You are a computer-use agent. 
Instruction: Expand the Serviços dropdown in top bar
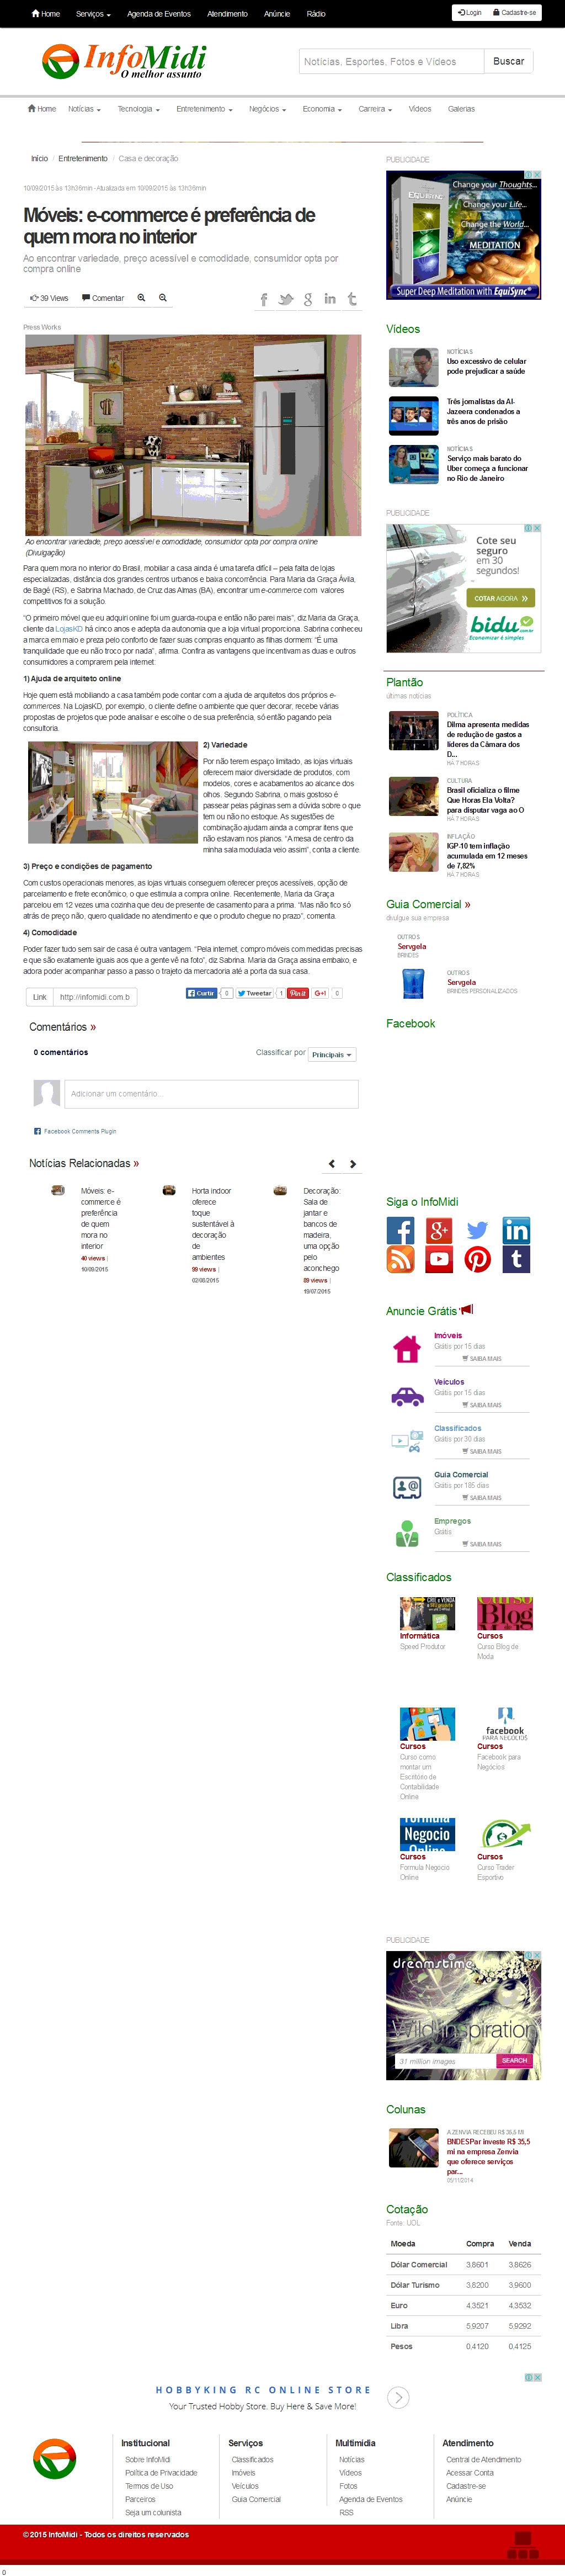coord(93,14)
